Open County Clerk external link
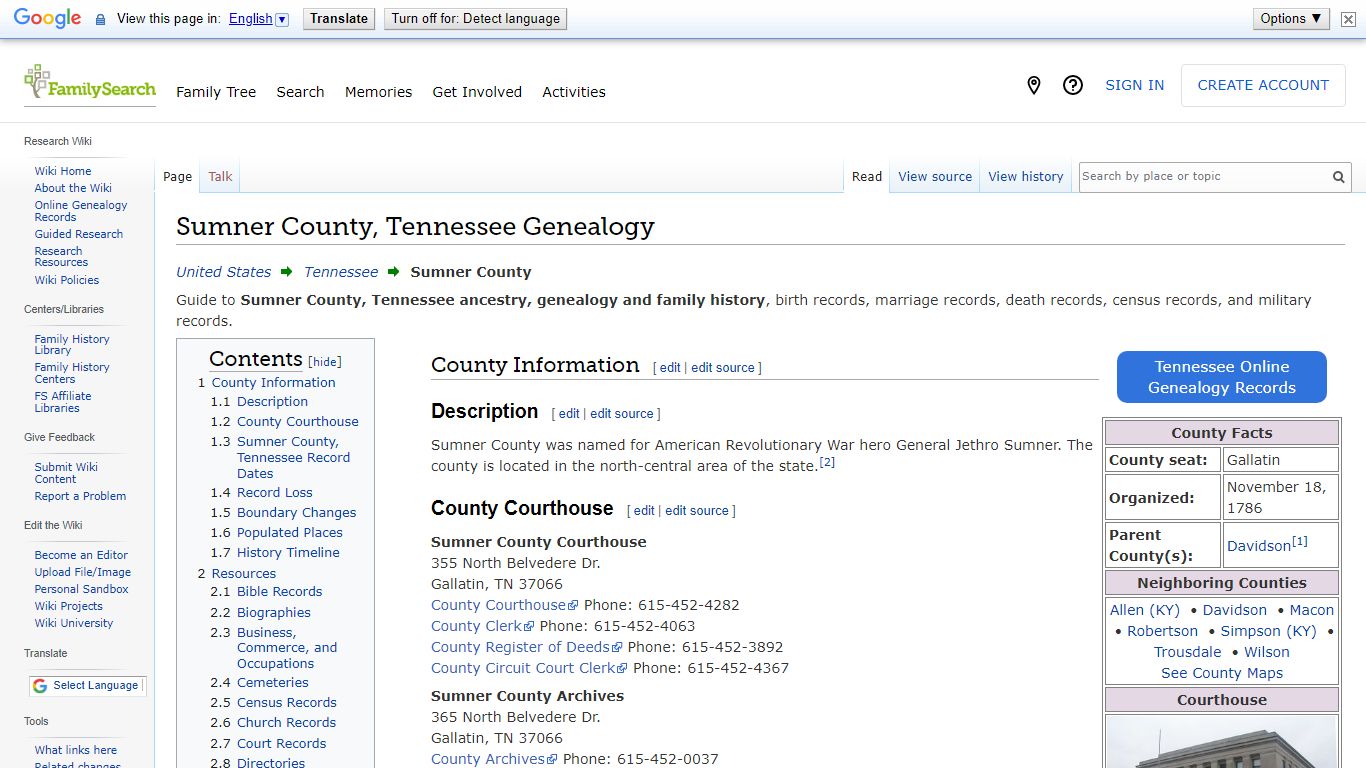 (x=482, y=626)
